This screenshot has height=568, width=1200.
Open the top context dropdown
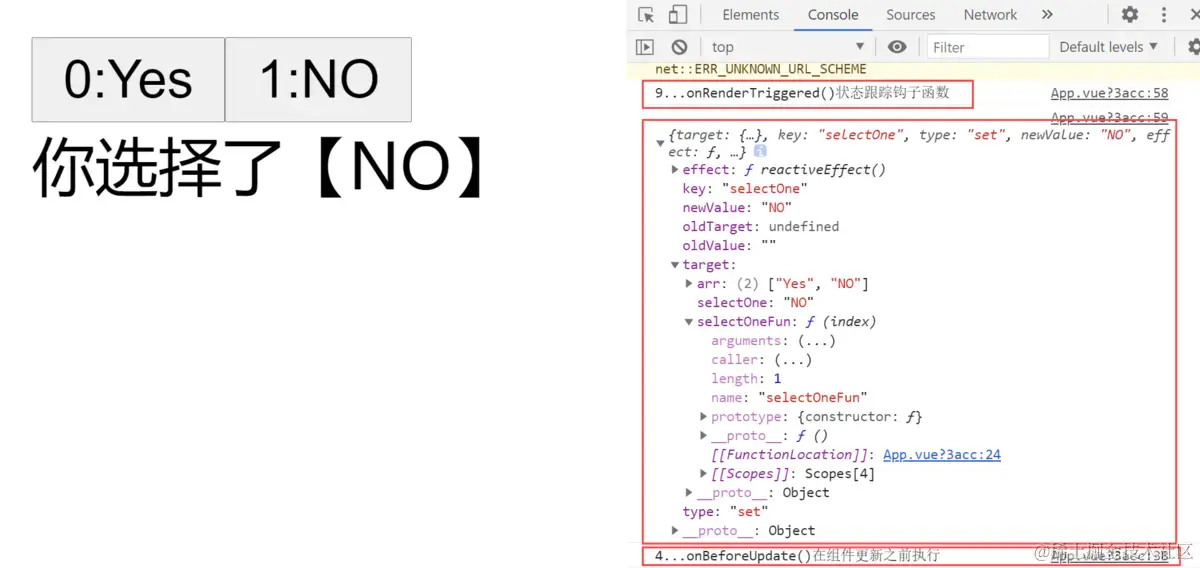(788, 47)
